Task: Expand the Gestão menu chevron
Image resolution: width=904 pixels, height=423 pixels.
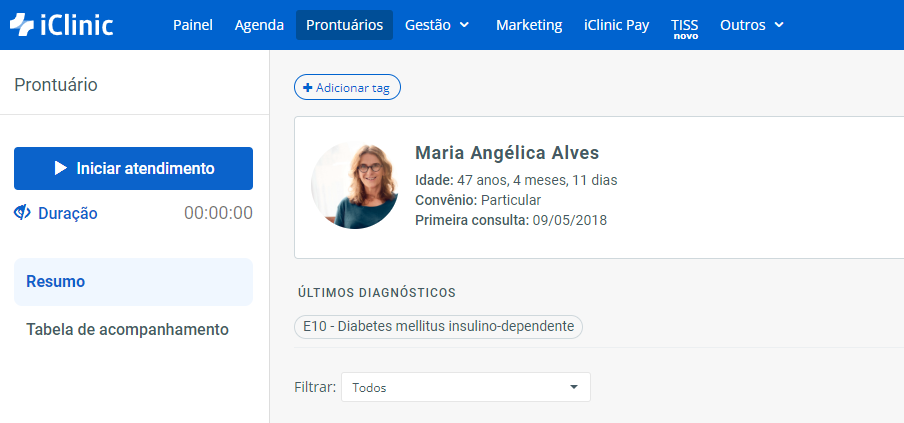Action: (464, 25)
